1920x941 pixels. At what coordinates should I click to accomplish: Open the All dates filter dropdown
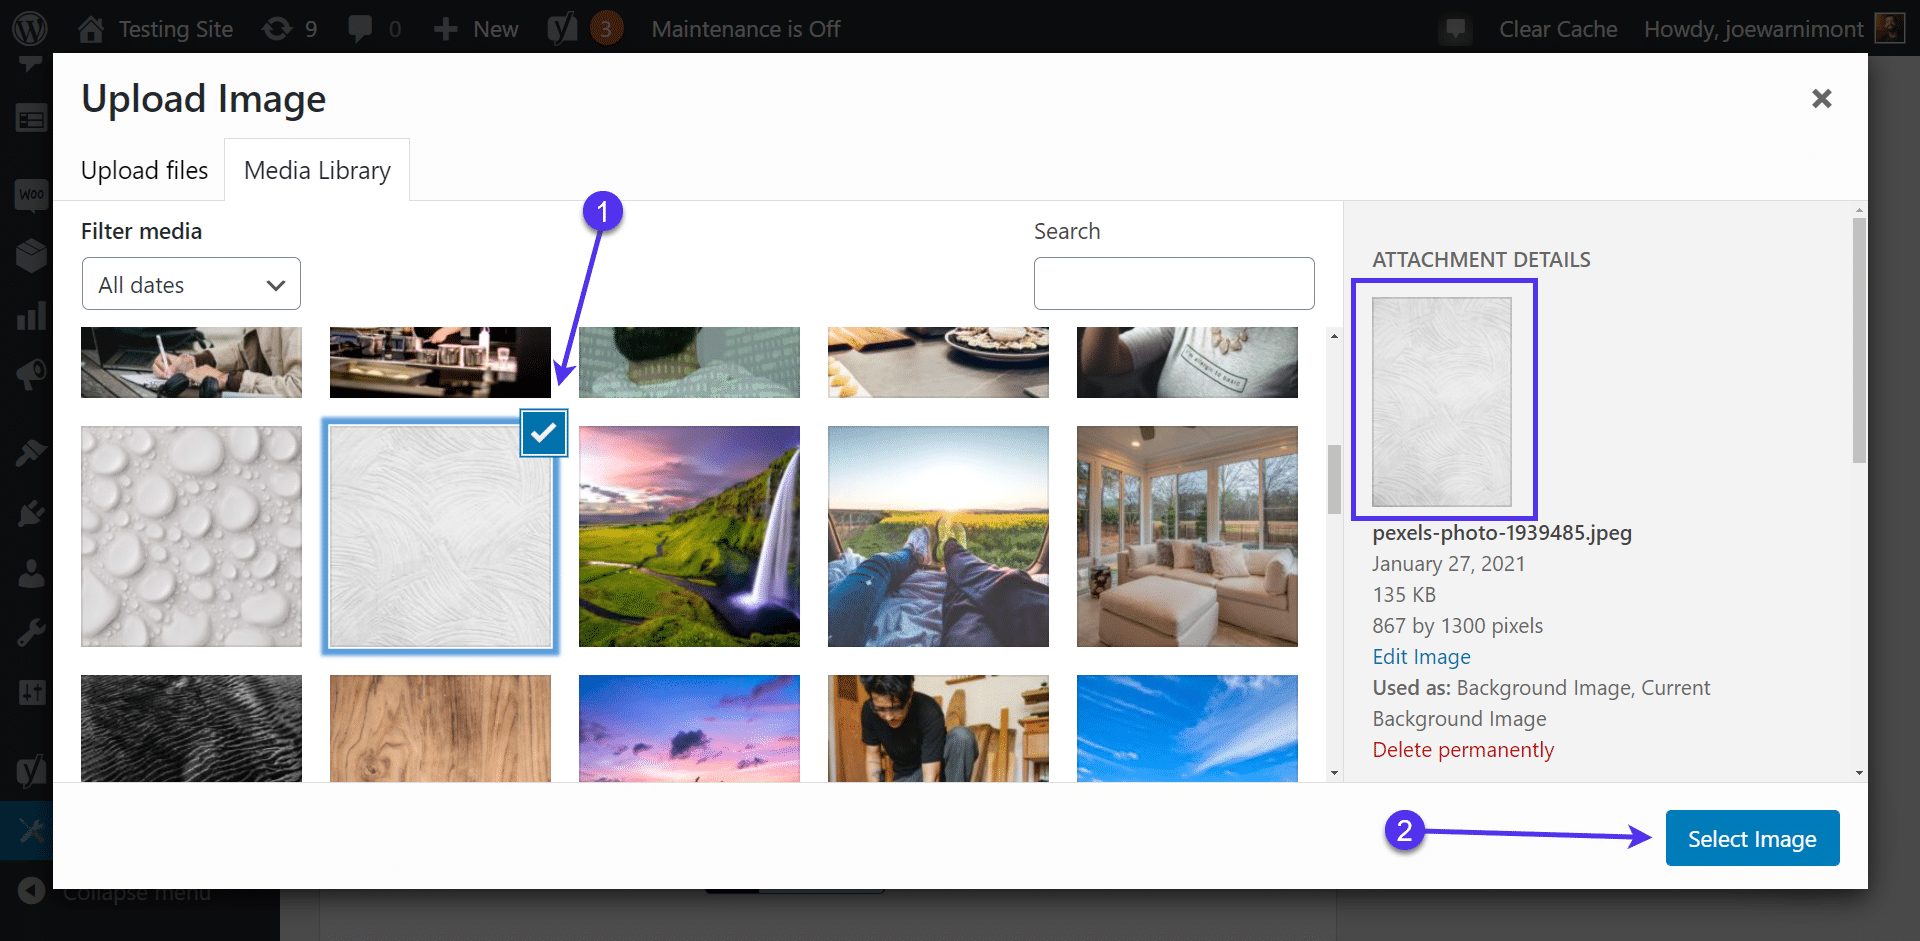click(190, 283)
